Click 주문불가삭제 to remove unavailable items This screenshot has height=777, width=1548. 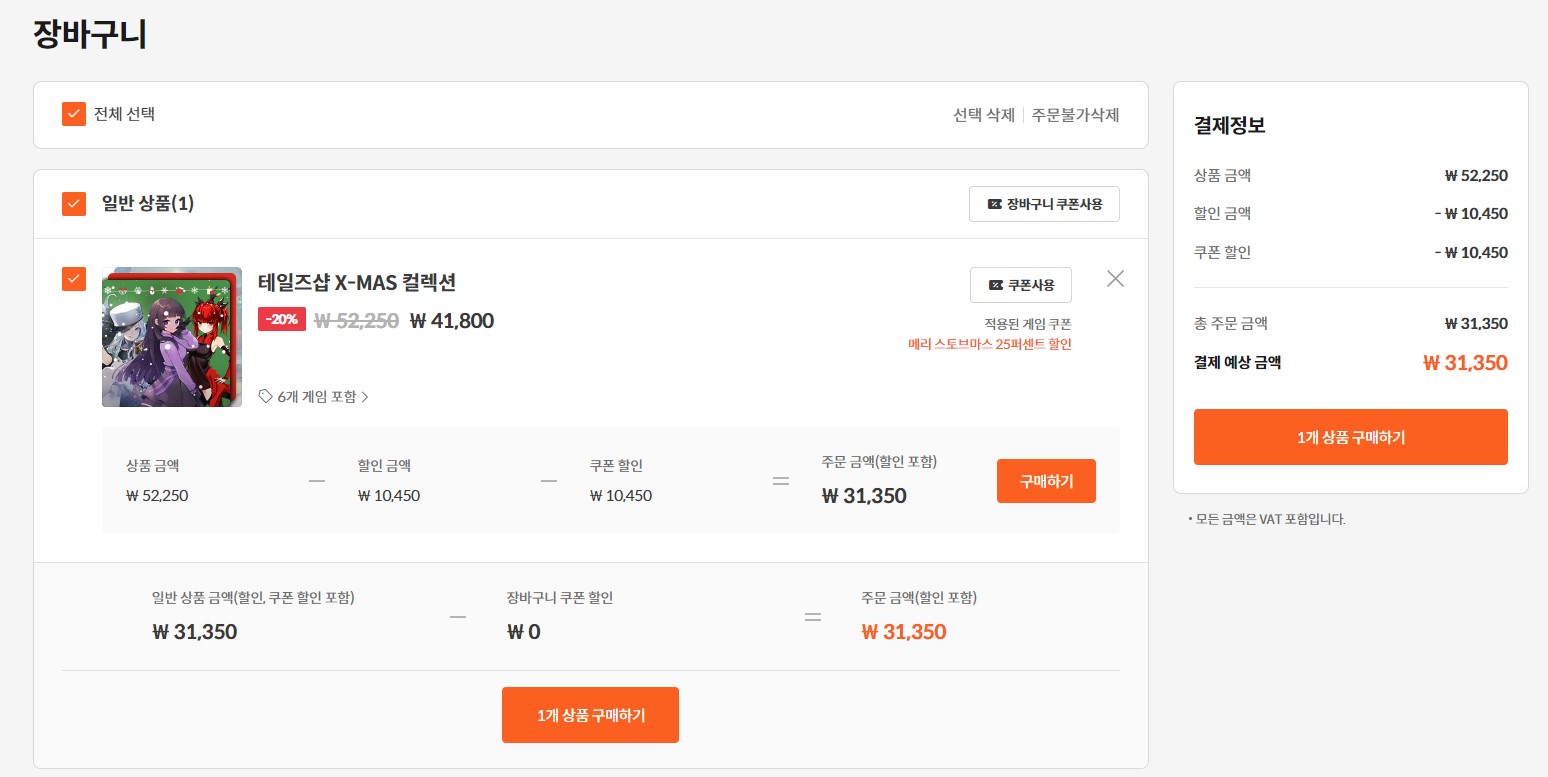point(1075,115)
